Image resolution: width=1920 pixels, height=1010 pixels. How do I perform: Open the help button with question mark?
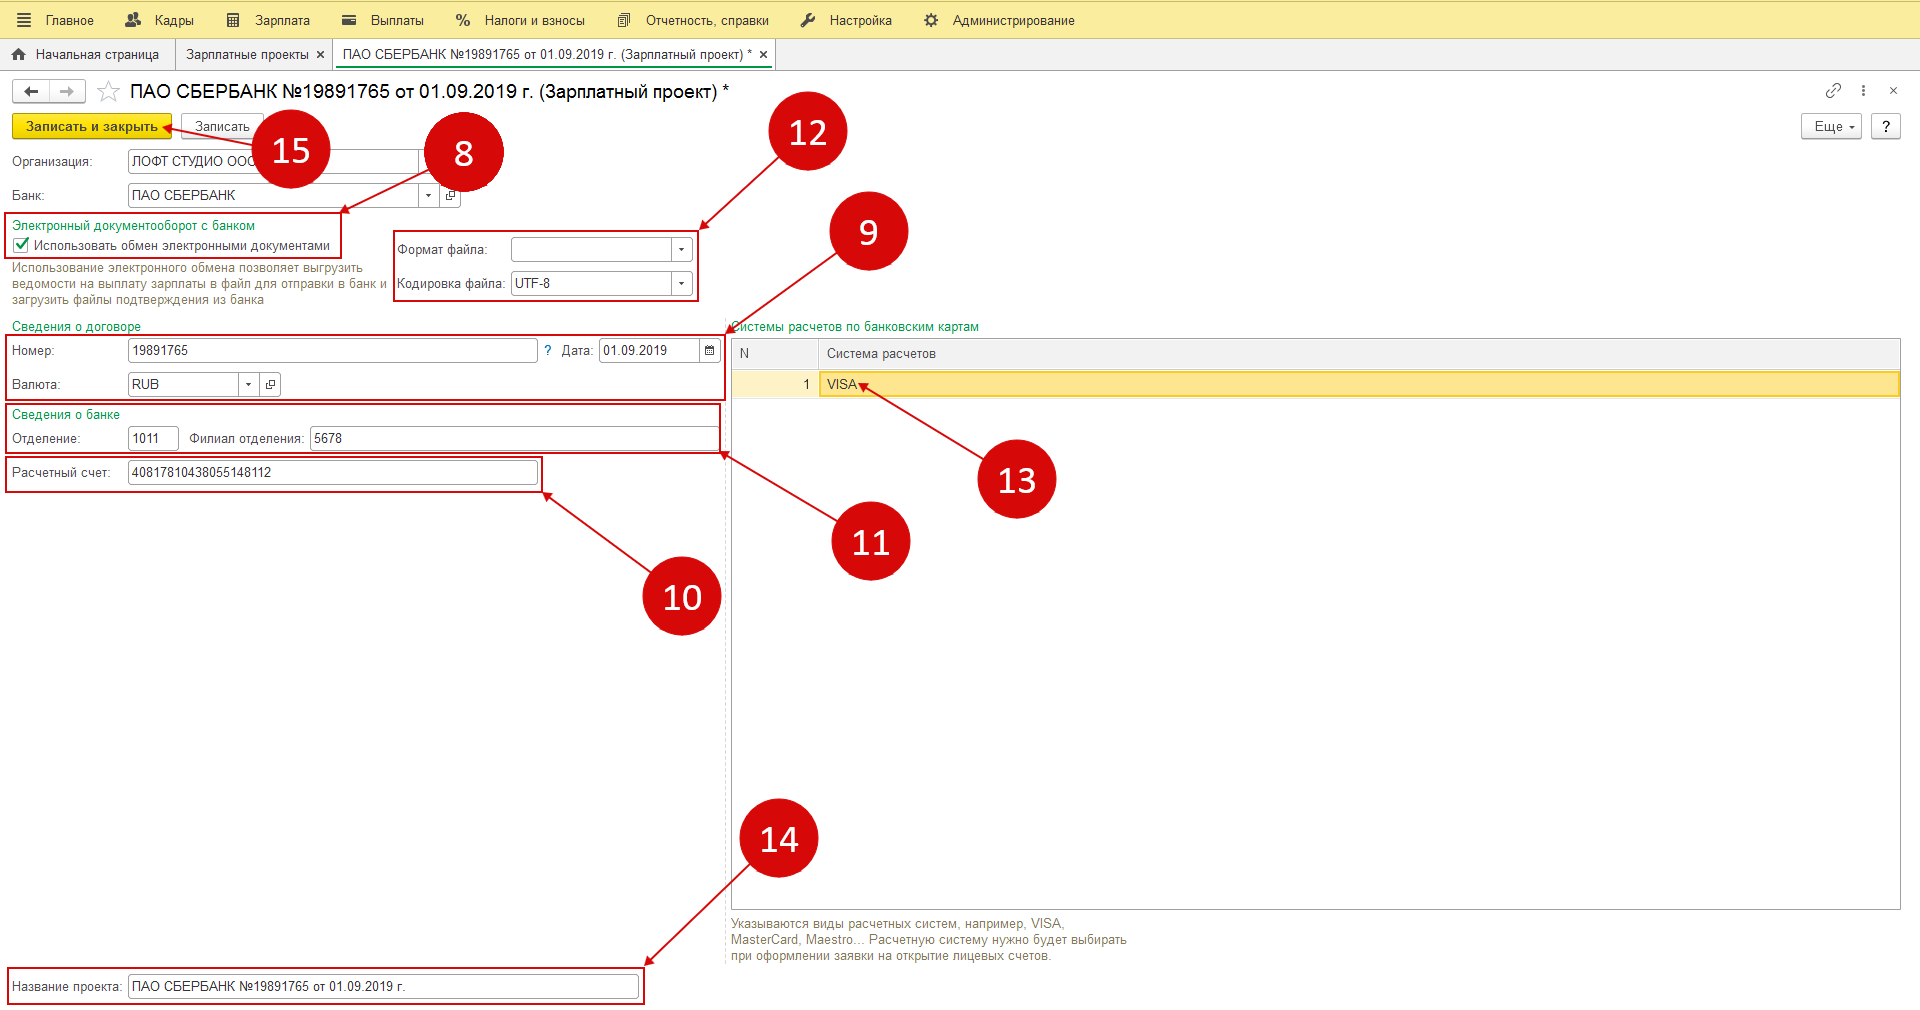pos(1885,127)
